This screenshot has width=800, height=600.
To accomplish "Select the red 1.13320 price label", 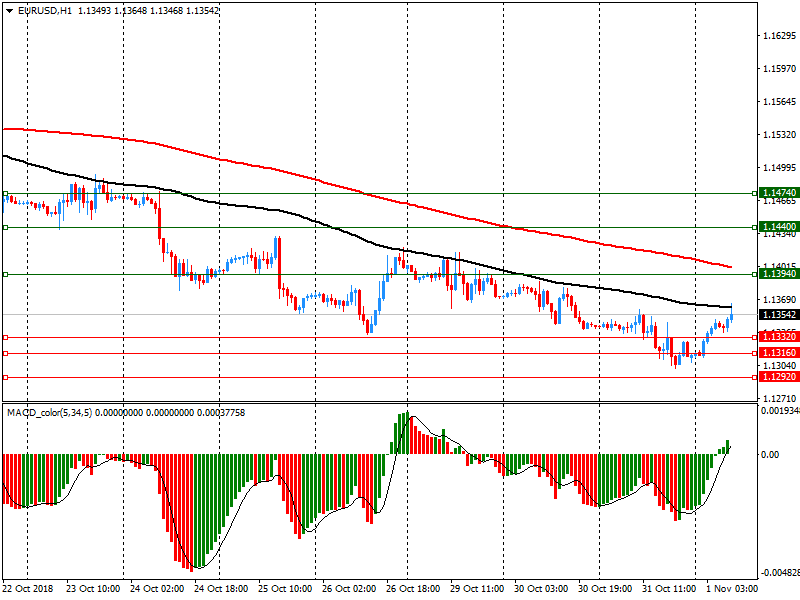I will pos(778,338).
